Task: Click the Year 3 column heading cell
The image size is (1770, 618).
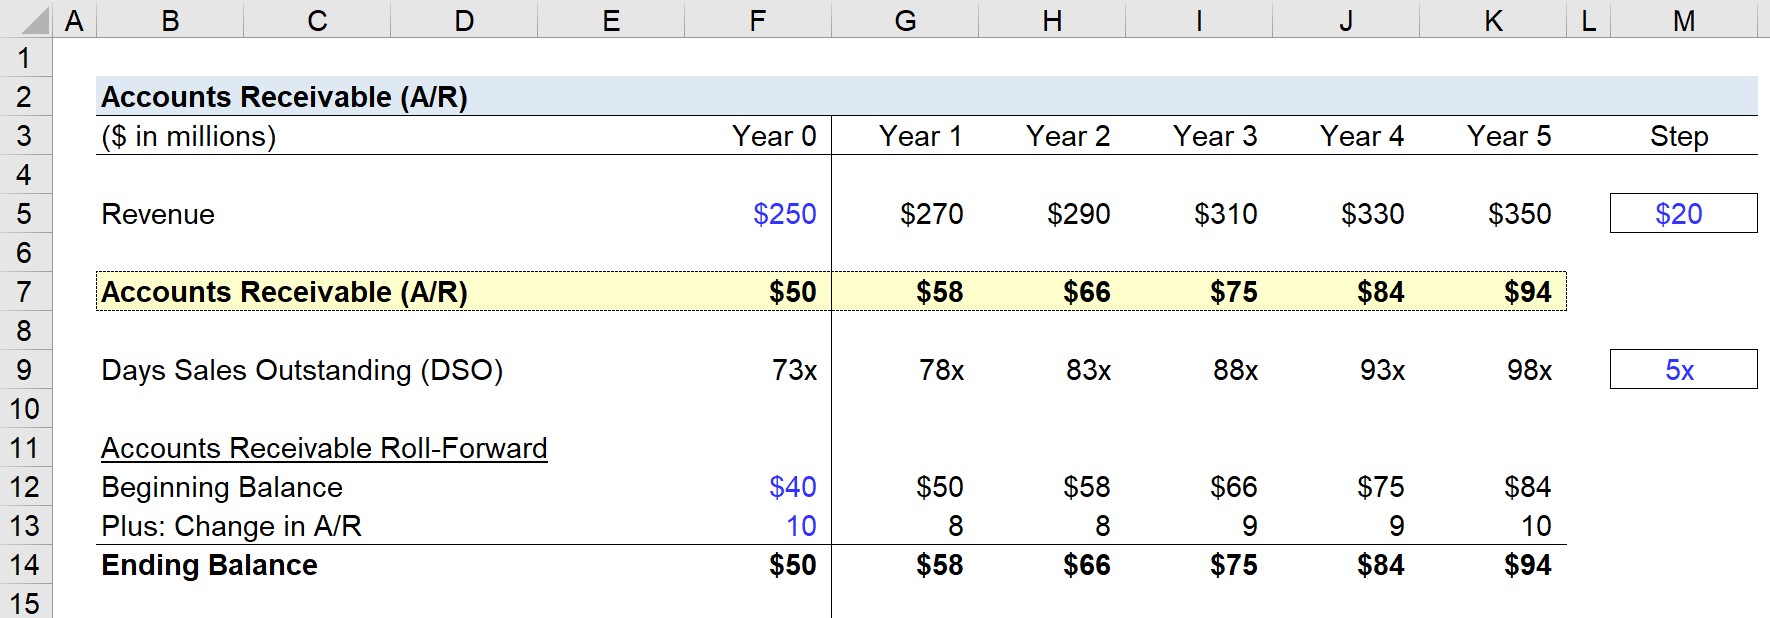Action: pos(1199,136)
